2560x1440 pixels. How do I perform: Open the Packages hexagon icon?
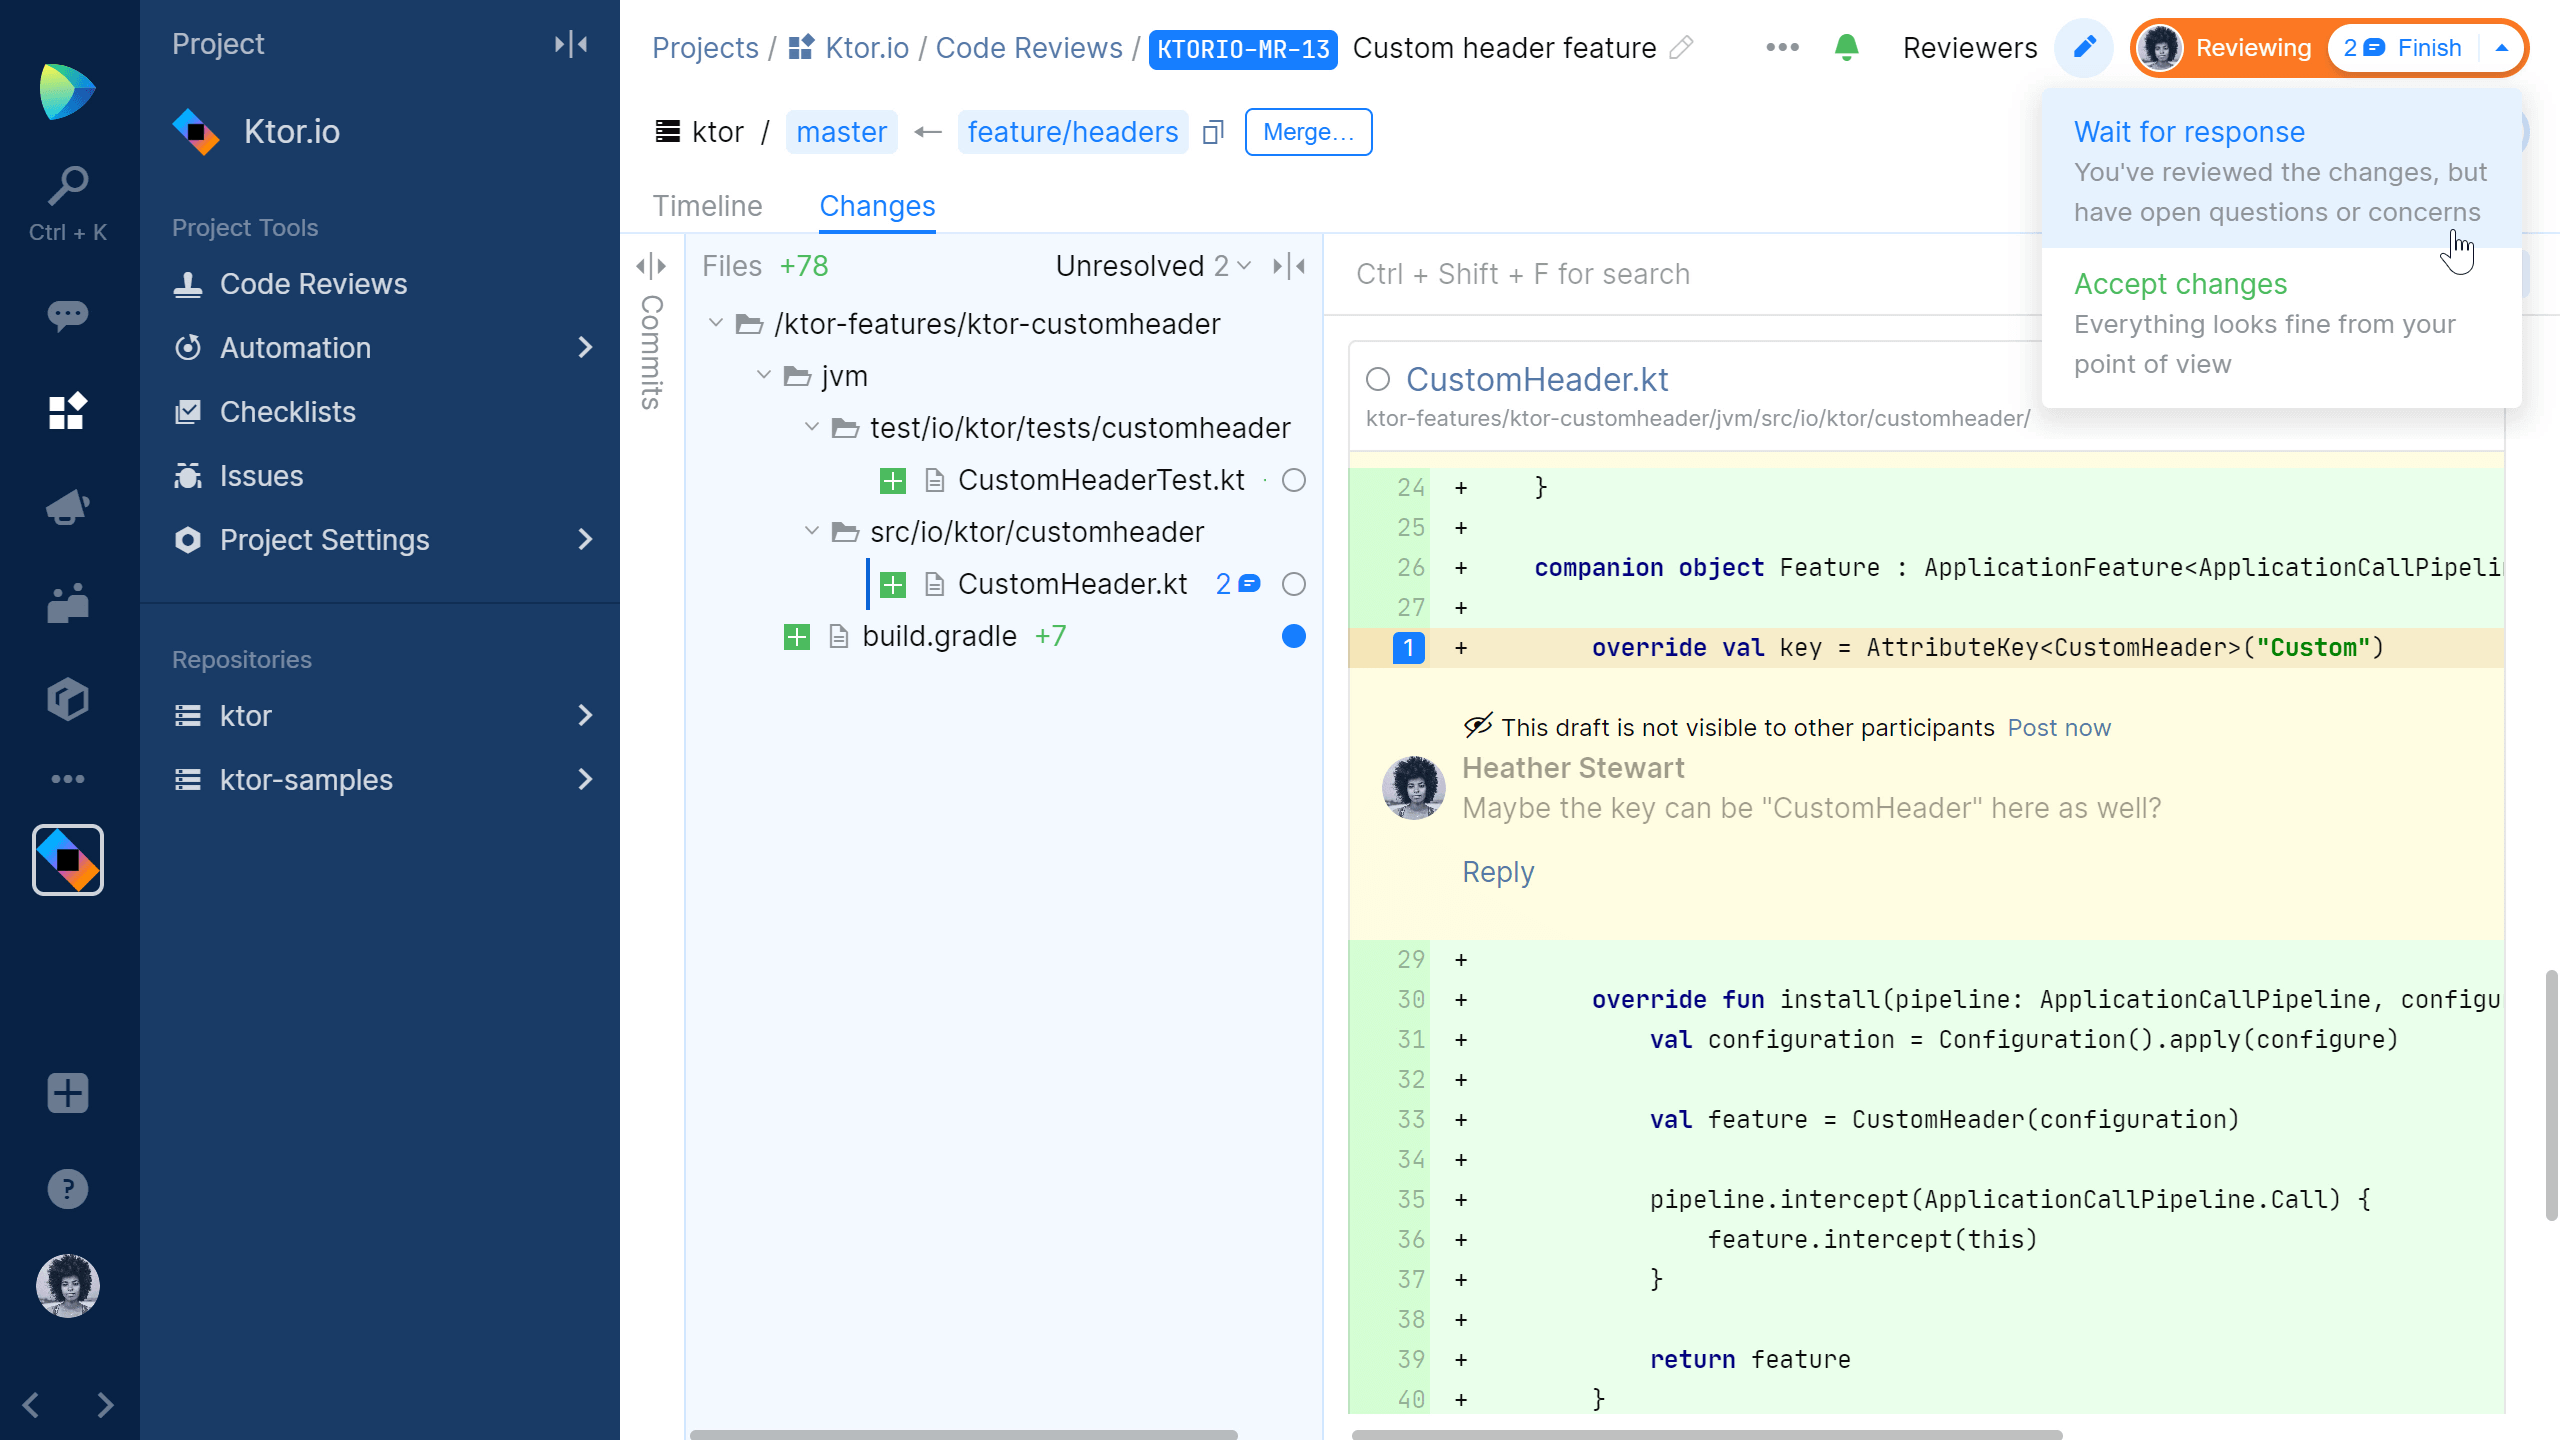tap(67, 699)
